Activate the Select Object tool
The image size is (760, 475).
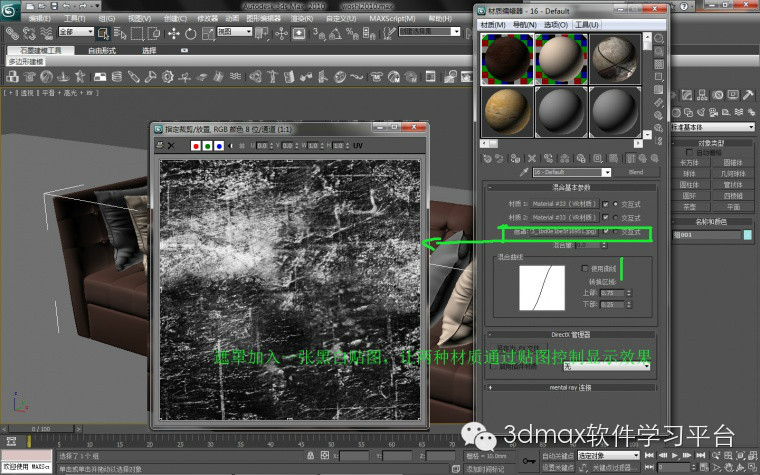[103, 33]
